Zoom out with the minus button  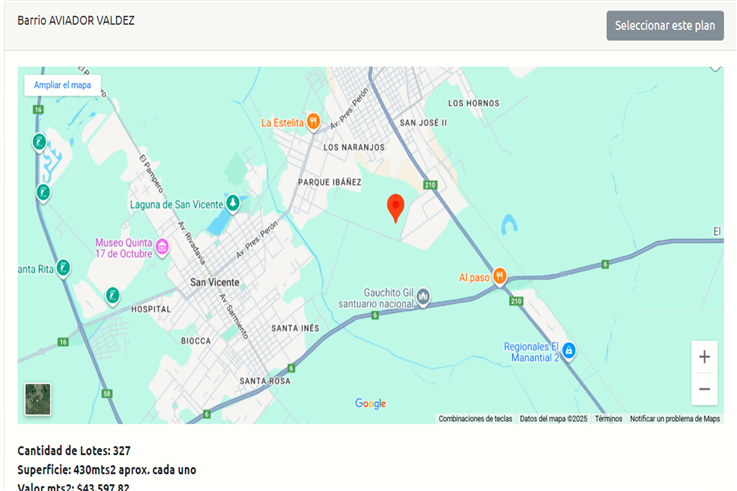click(704, 389)
